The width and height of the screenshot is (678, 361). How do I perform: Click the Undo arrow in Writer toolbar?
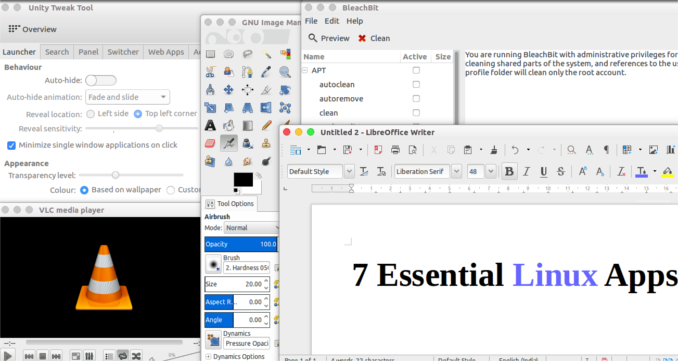pyautogui.click(x=515, y=150)
